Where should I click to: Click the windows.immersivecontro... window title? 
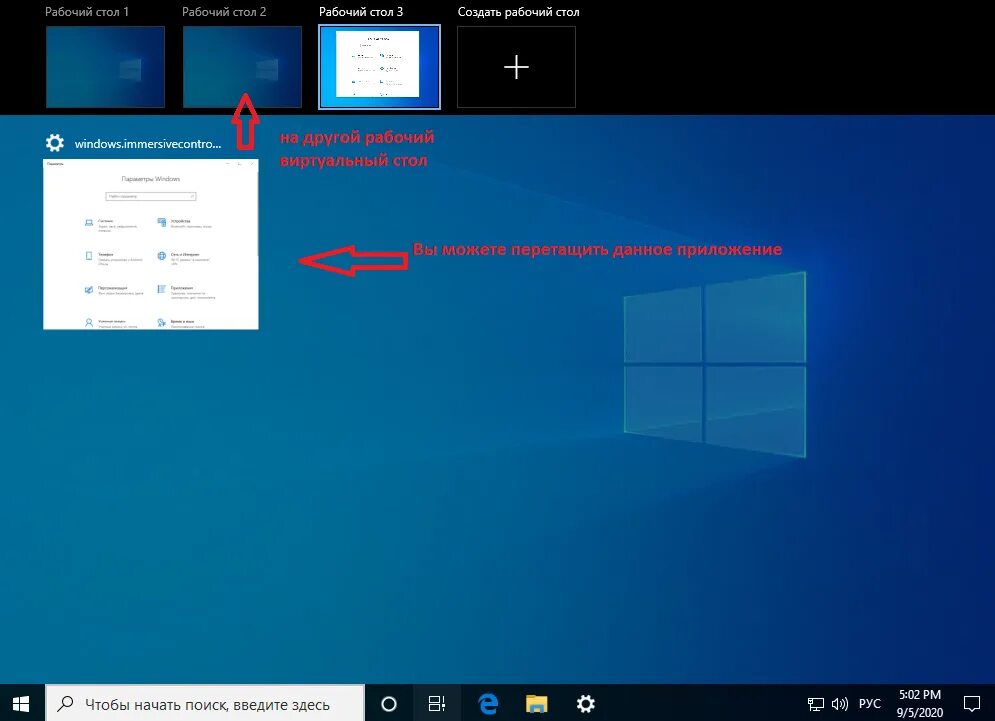pyautogui.click(x=148, y=144)
